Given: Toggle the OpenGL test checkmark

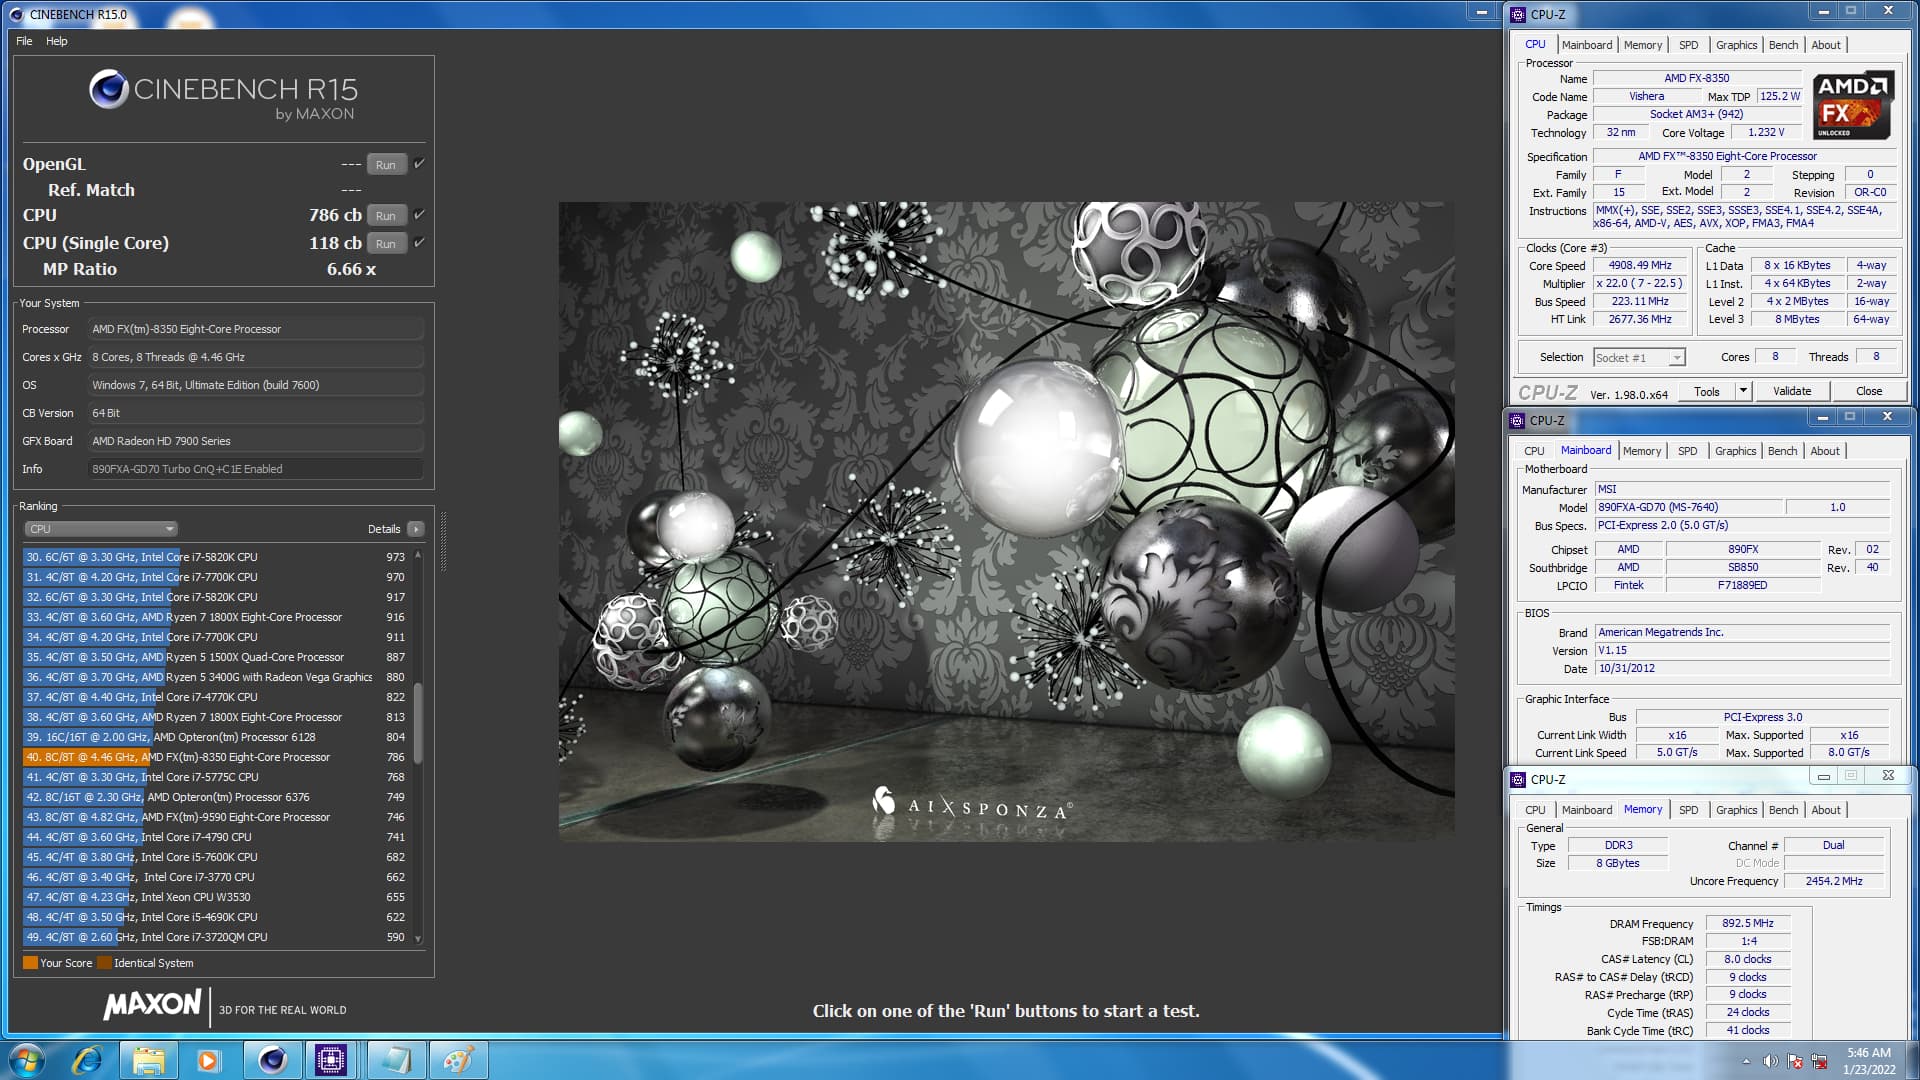Looking at the screenshot, I should click(x=419, y=163).
